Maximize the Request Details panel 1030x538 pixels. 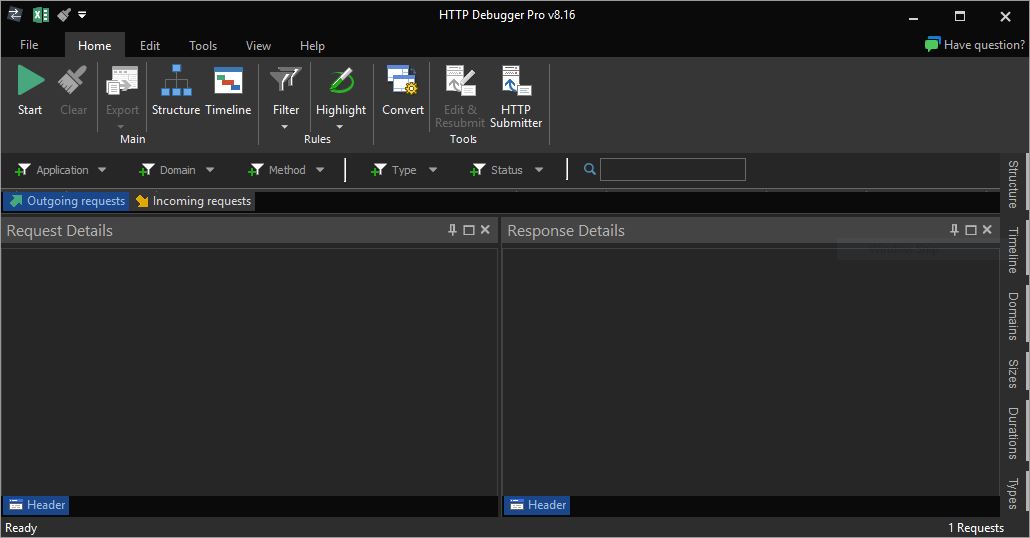pyautogui.click(x=469, y=230)
